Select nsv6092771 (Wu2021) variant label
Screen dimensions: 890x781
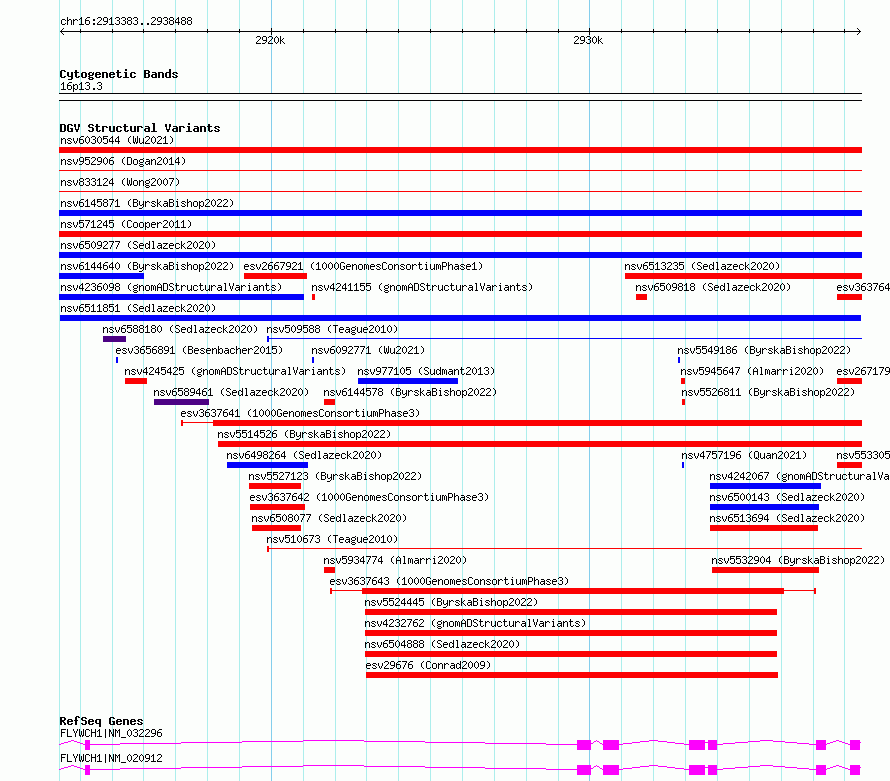coord(368,350)
